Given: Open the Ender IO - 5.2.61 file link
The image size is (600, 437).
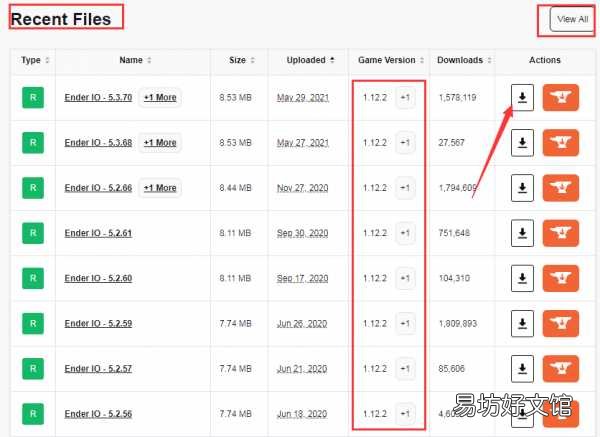Looking at the screenshot, I should tap(98, 233).
